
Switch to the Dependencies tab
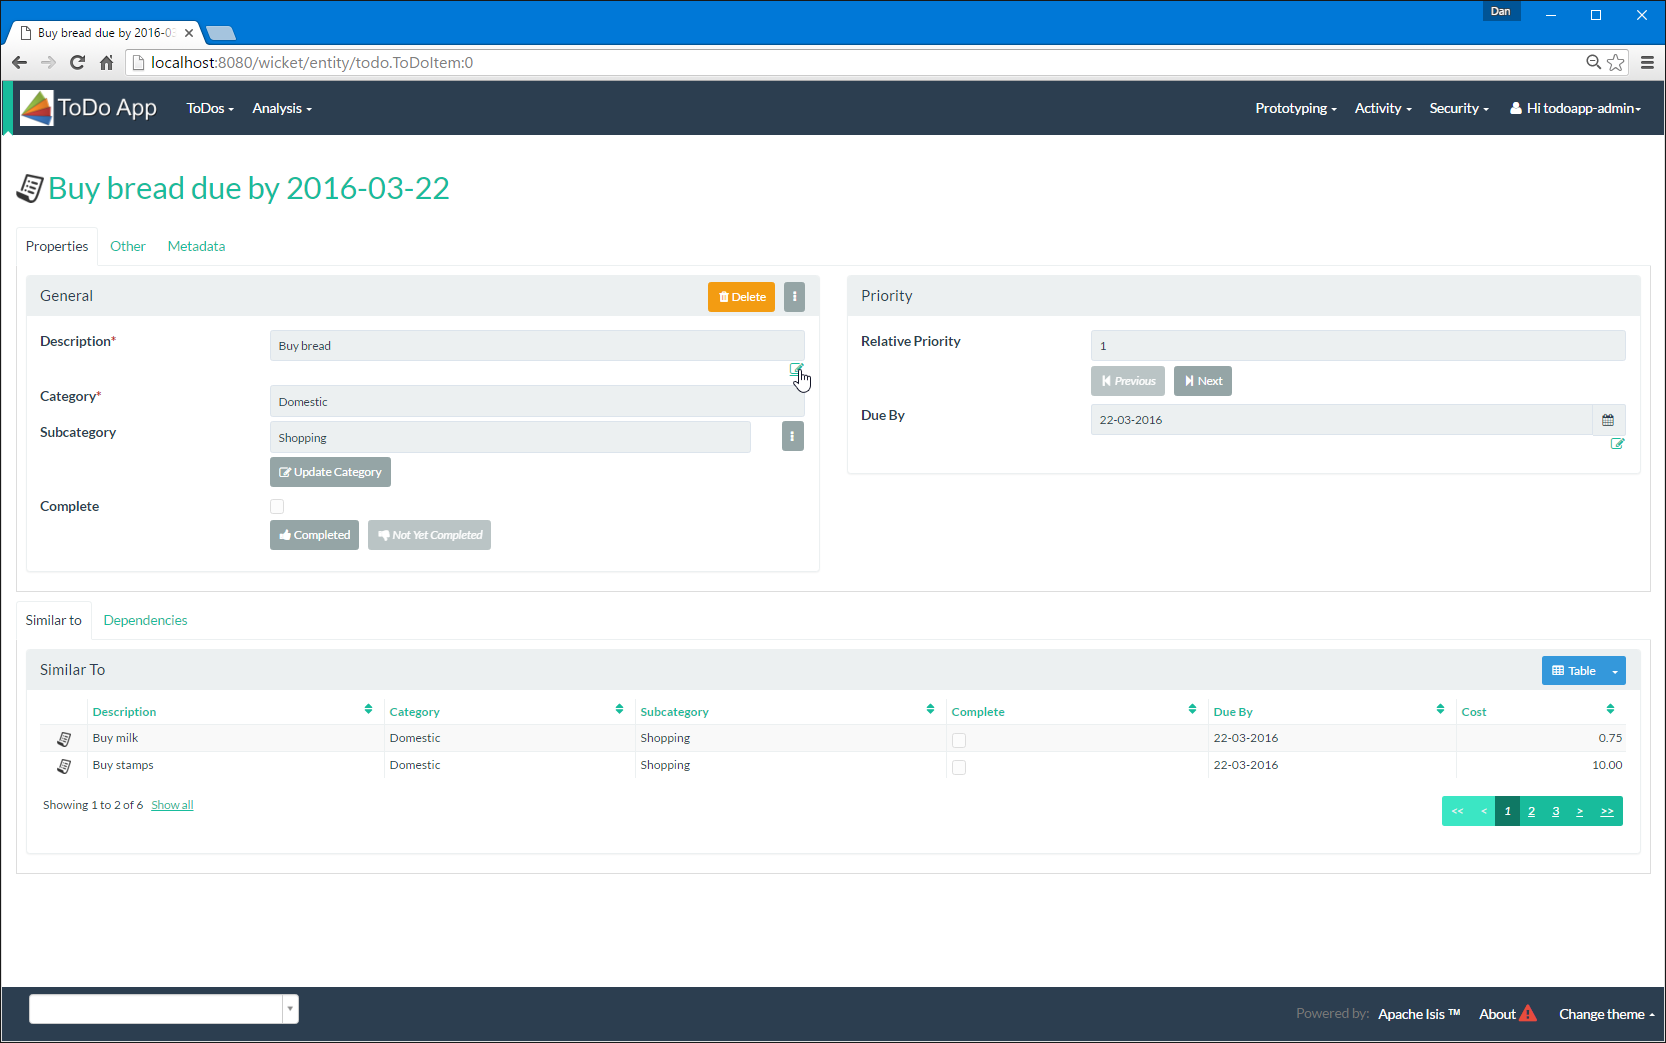click(x=145, y=620)
